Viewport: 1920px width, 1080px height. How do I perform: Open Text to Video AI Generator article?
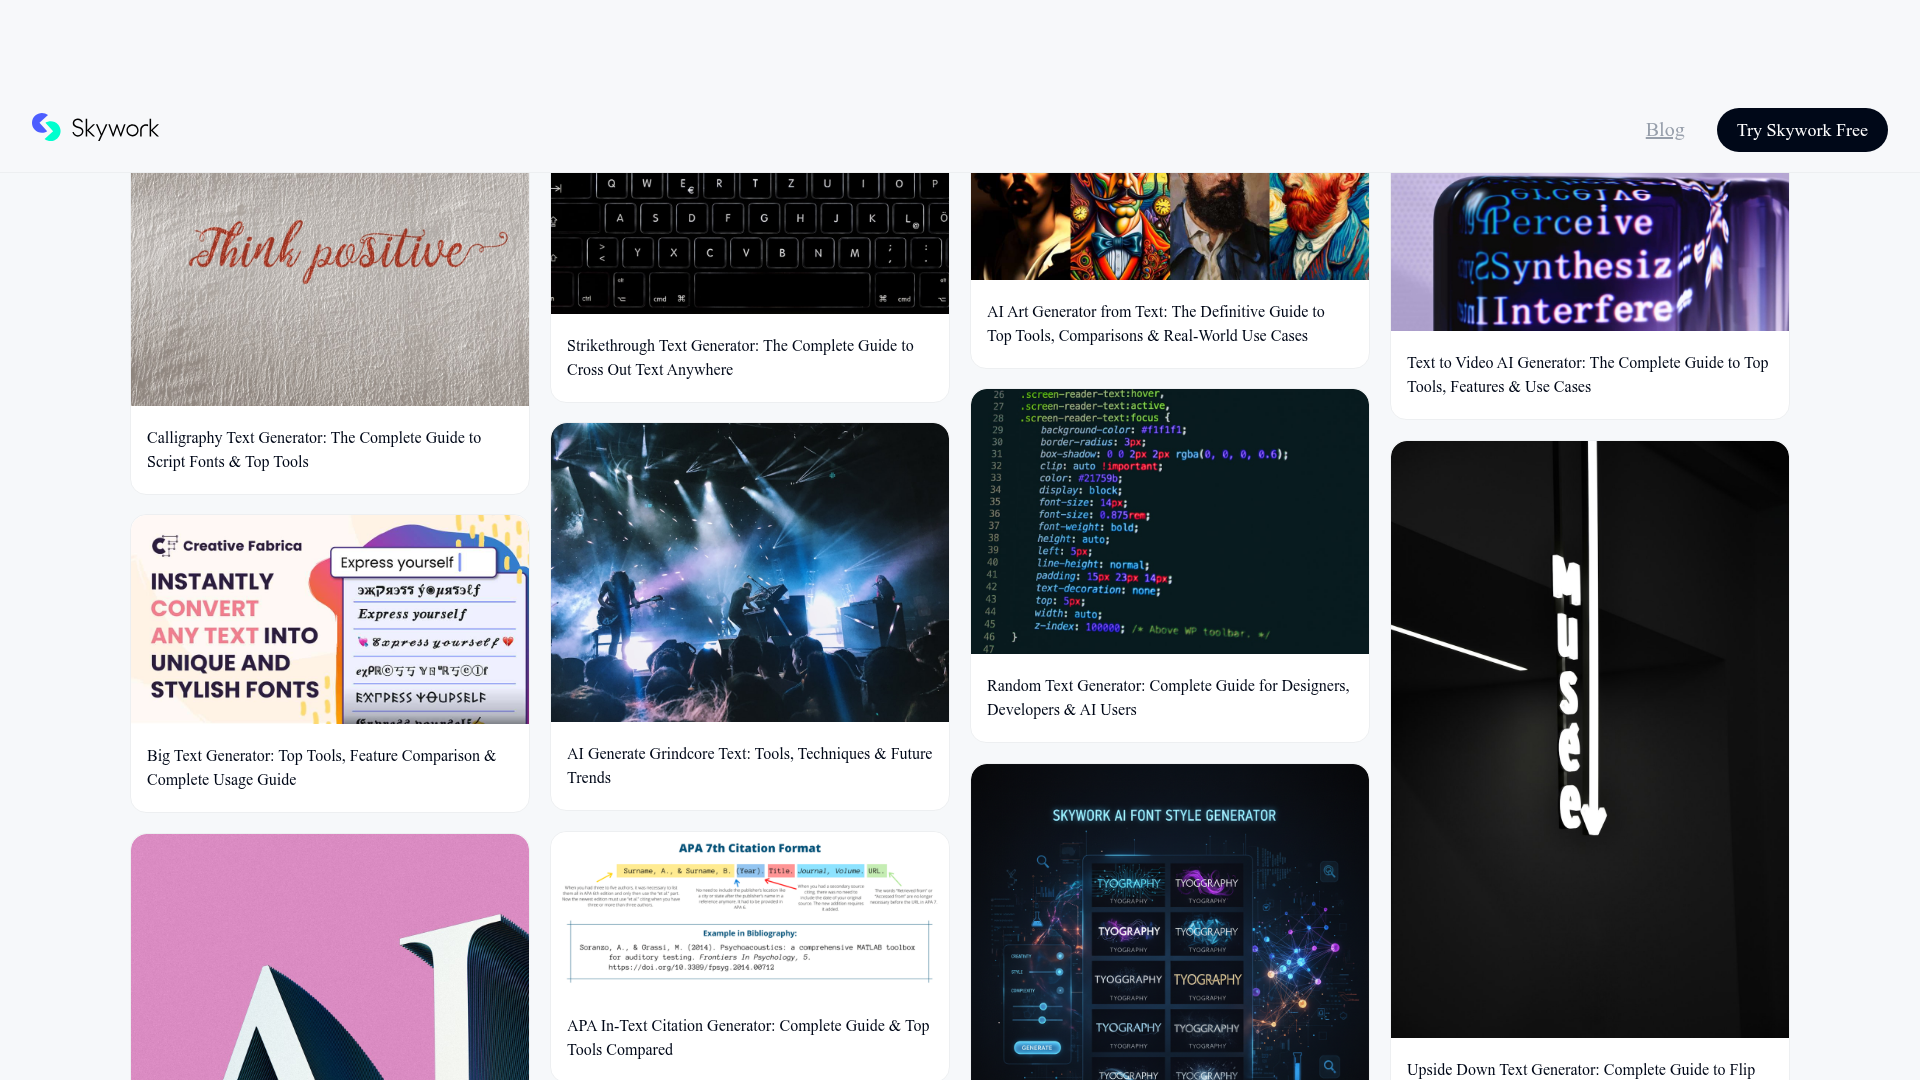pyautogui.click(x=1588, y=375)
